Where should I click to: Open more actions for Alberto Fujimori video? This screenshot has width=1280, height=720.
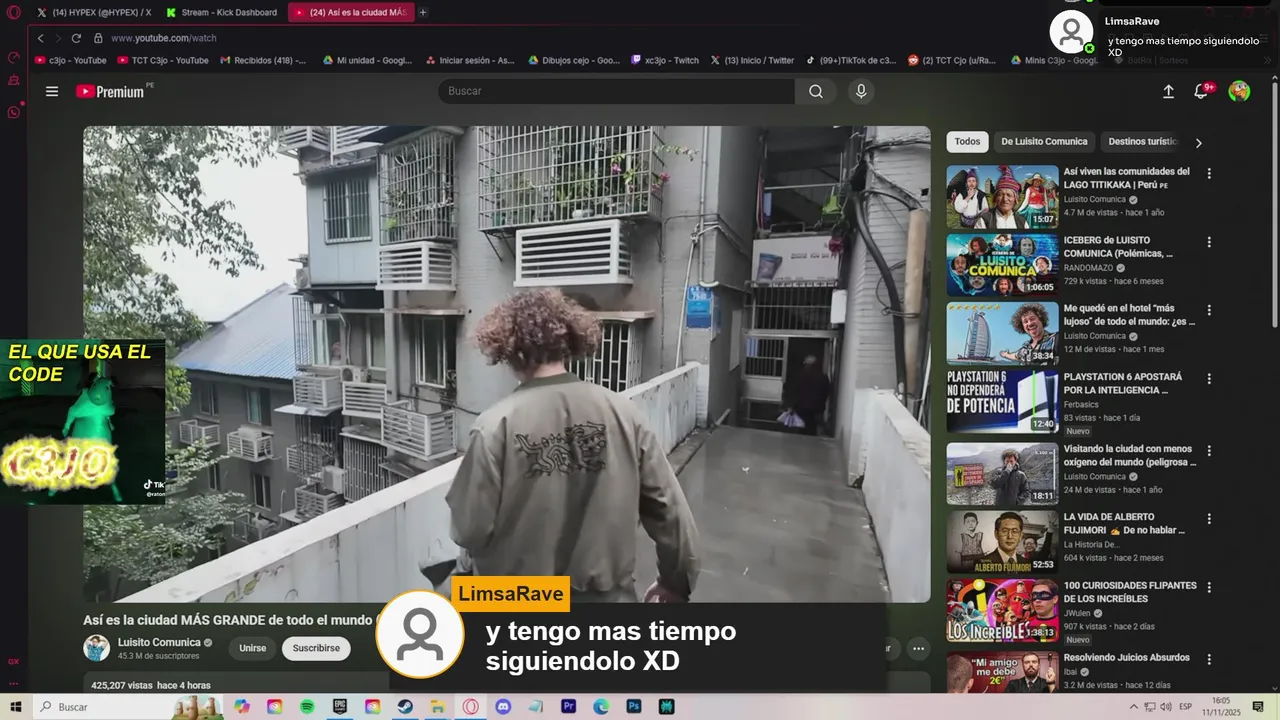pos(1209,519)
